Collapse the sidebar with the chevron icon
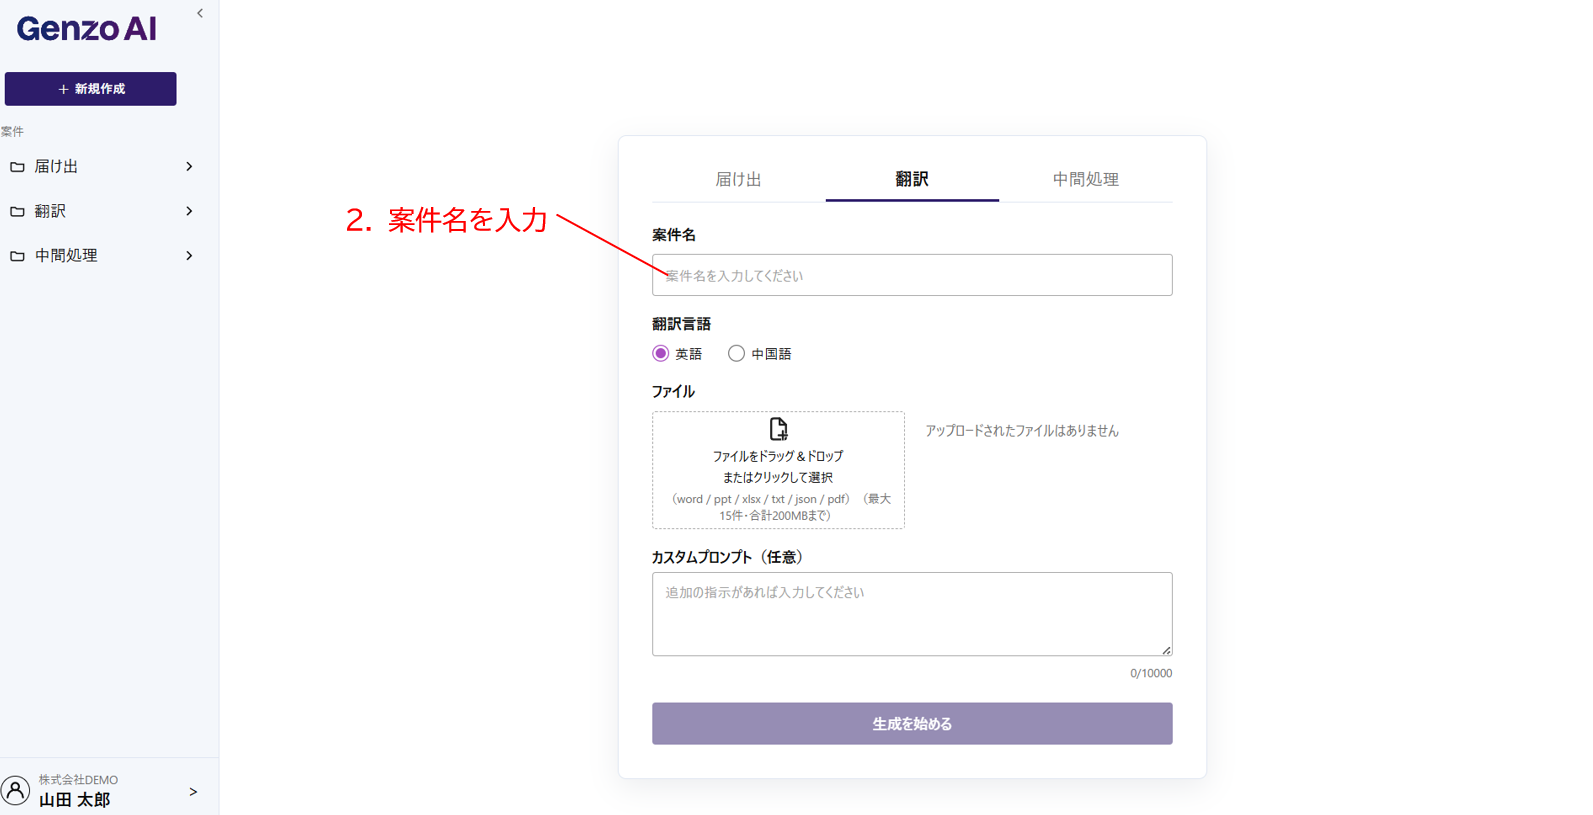 coord(200,13)
